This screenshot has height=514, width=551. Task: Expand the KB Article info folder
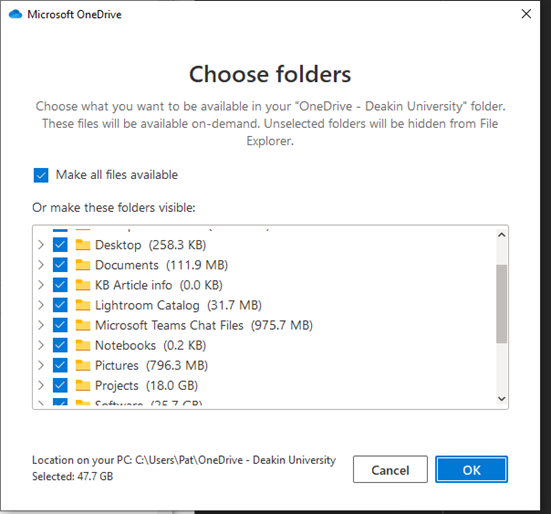coord(41,285)
